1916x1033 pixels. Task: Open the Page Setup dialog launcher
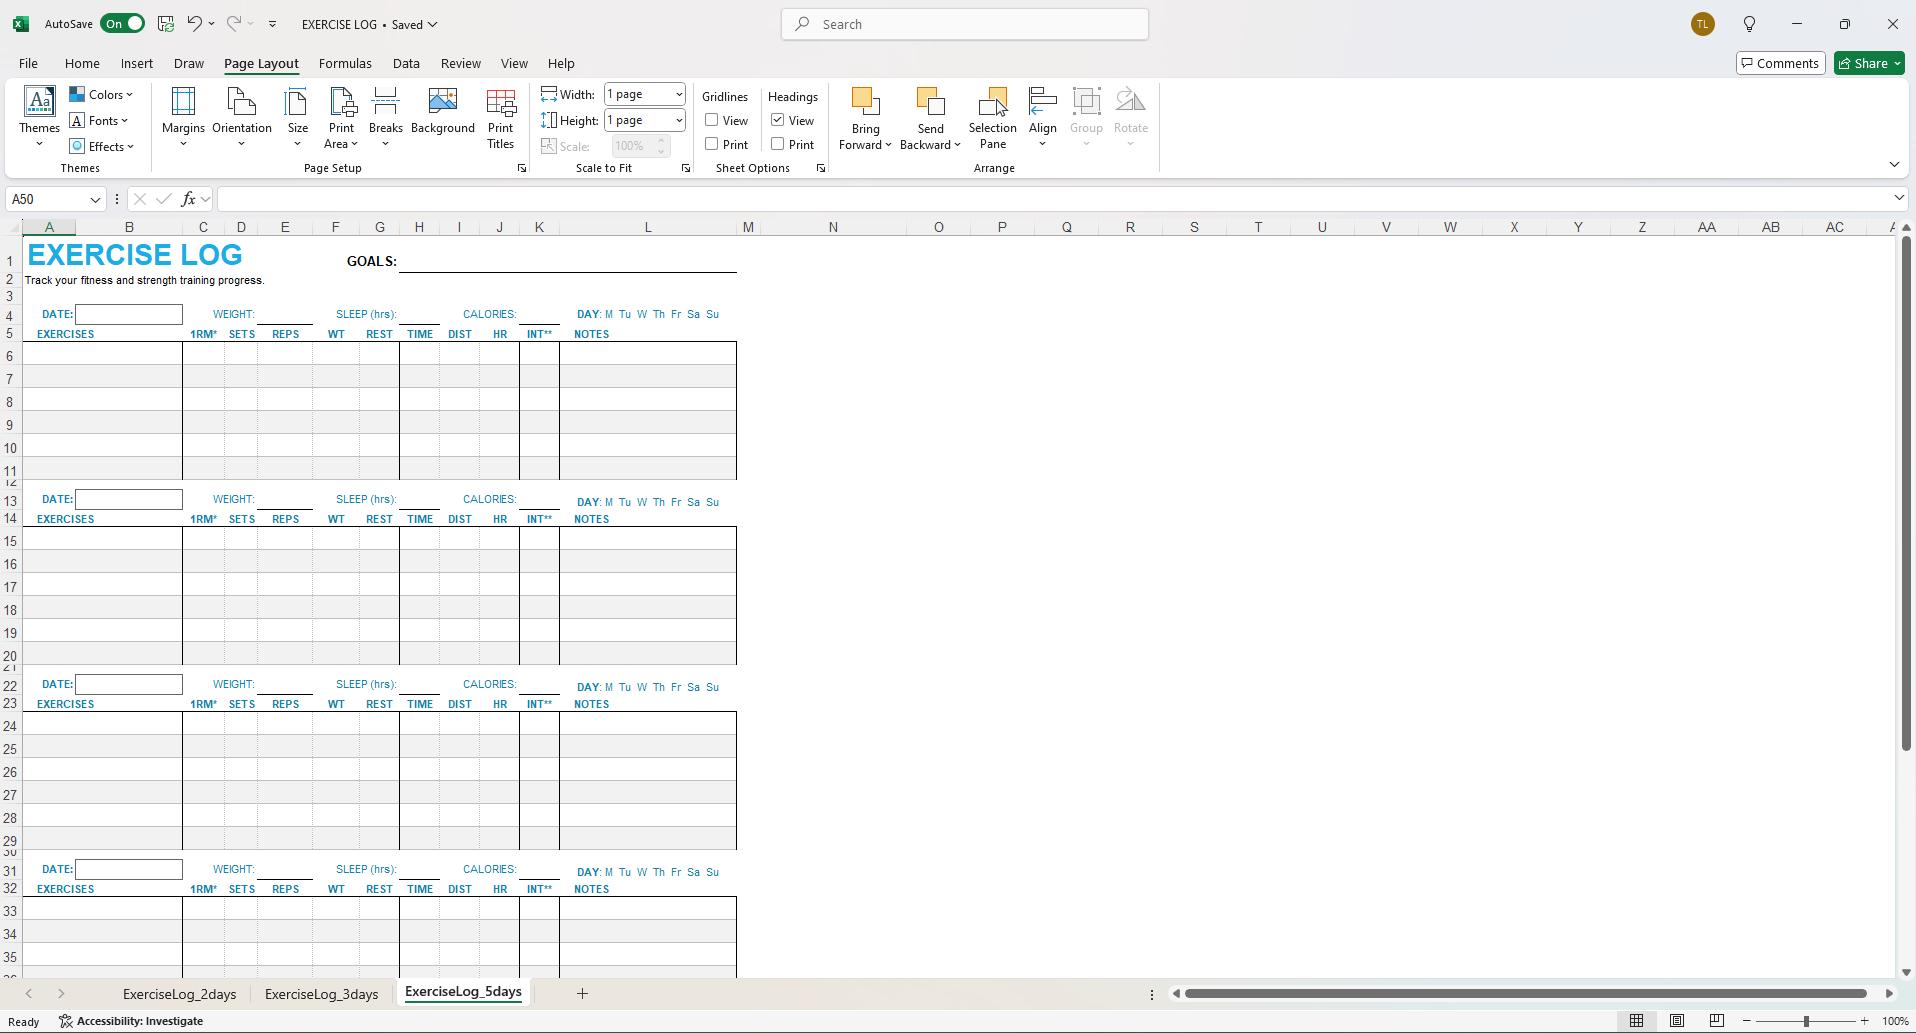coord(521,169)
